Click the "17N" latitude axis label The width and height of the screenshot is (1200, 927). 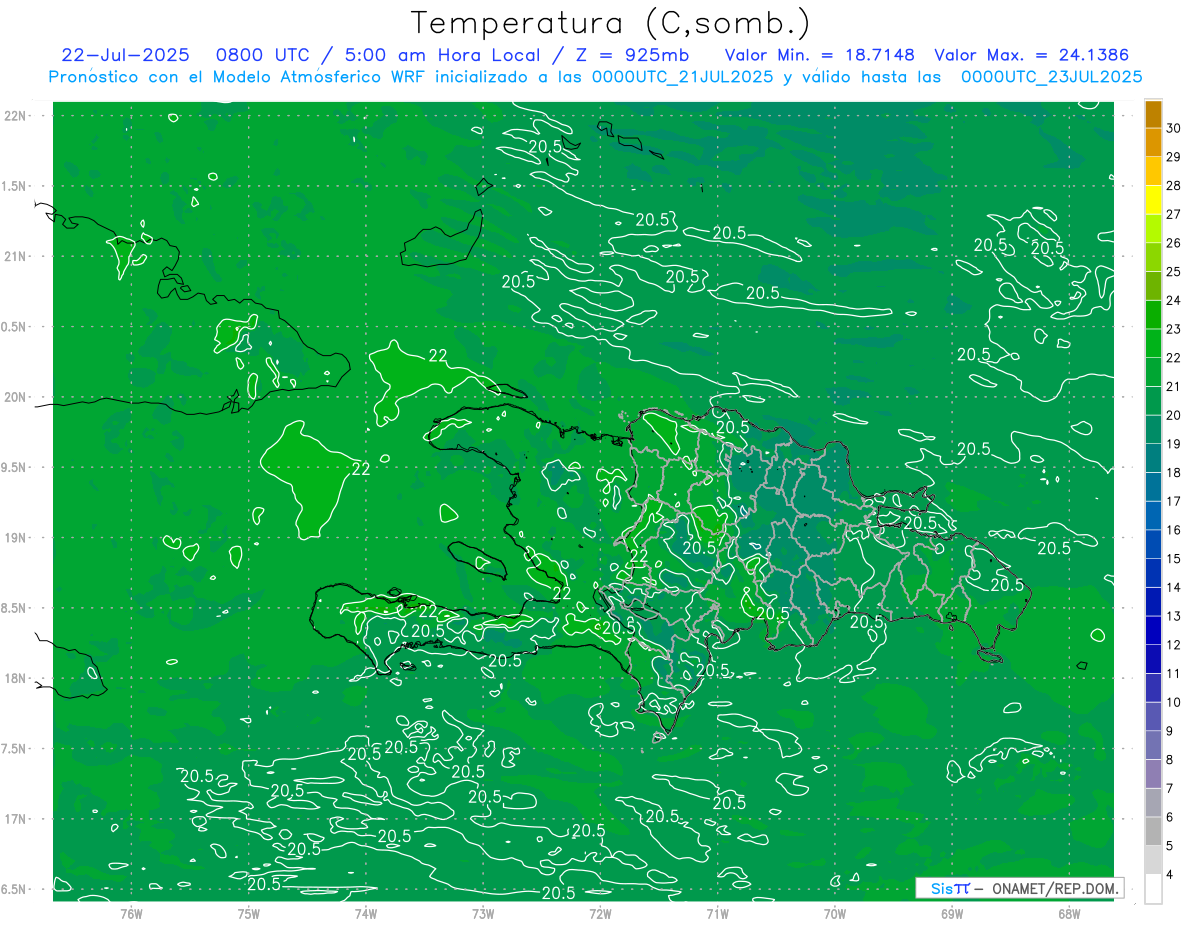pos(14,819)
